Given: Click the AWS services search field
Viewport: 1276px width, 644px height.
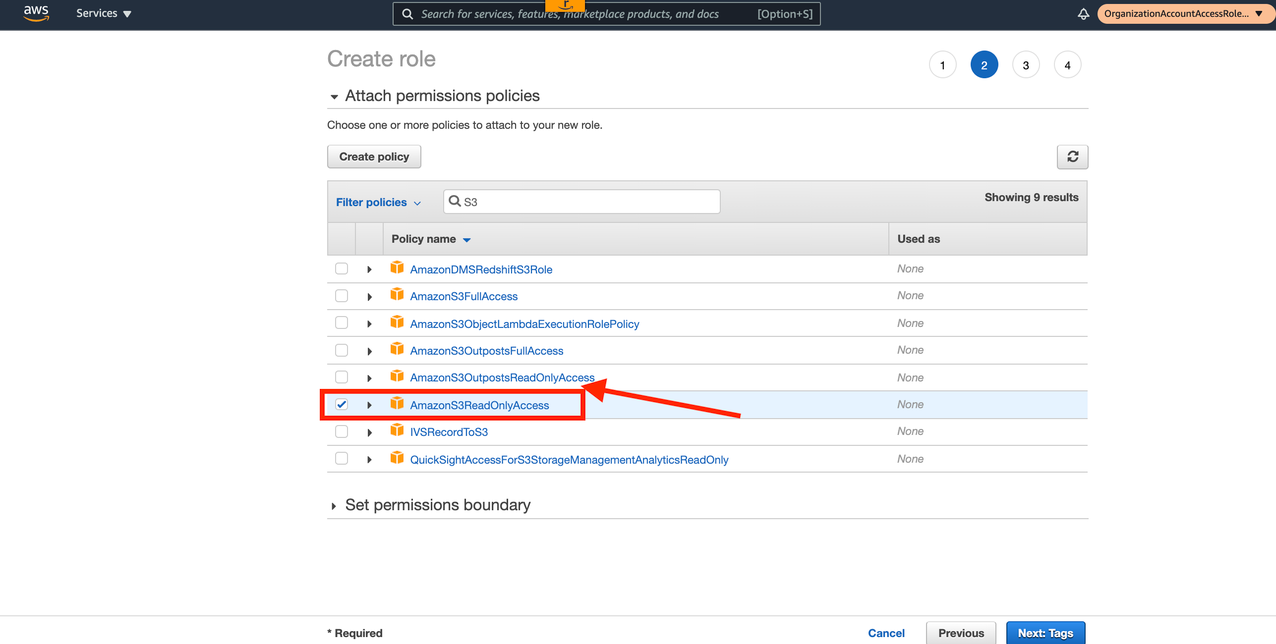Looking at the screenshot, I should coord(606,14).
